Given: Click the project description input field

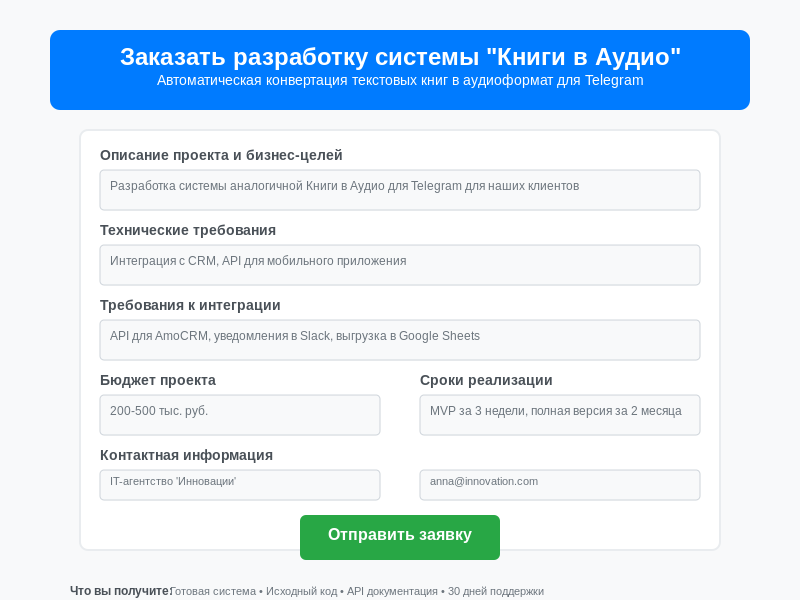Looking at the screenshot, I should pyautogui.click(x=400, y=189).
